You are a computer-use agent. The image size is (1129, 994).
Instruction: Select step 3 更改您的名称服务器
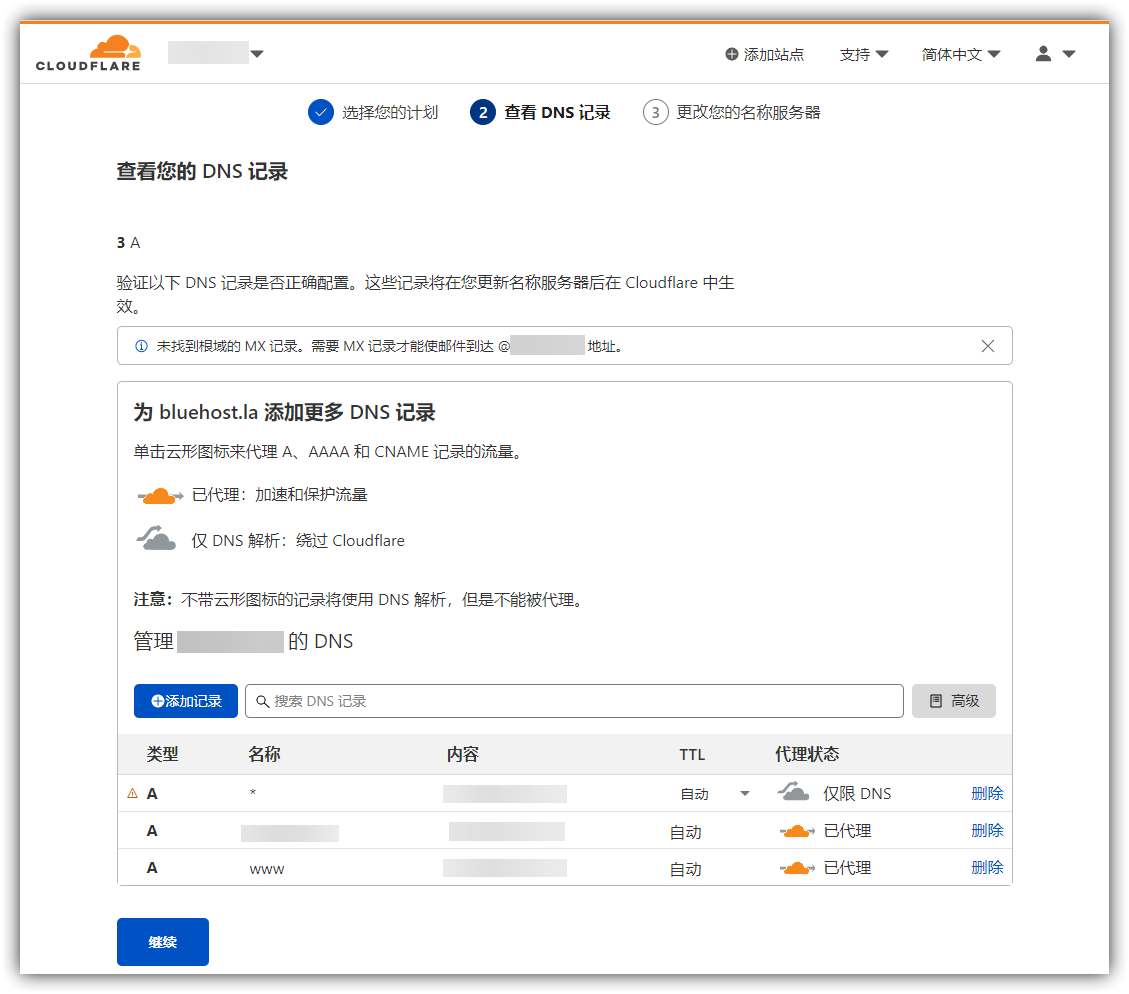[x=732, y=112]
